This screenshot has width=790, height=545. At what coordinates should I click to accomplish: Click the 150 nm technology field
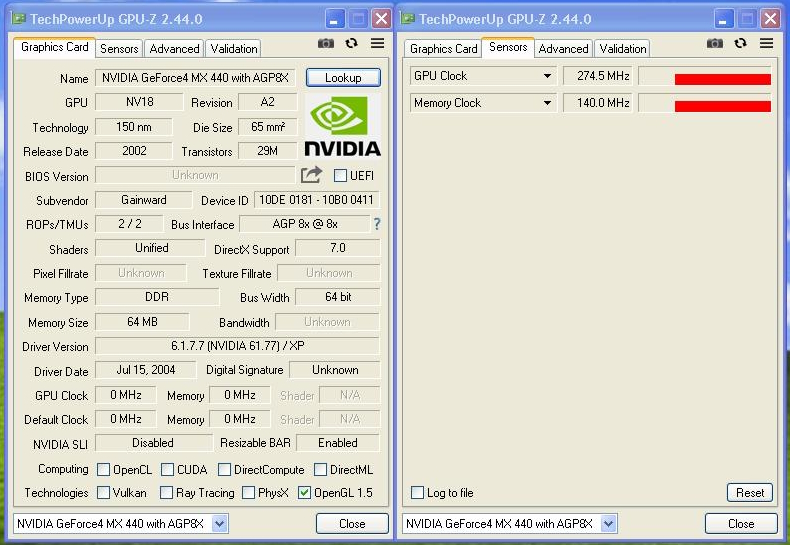point(134,126)
